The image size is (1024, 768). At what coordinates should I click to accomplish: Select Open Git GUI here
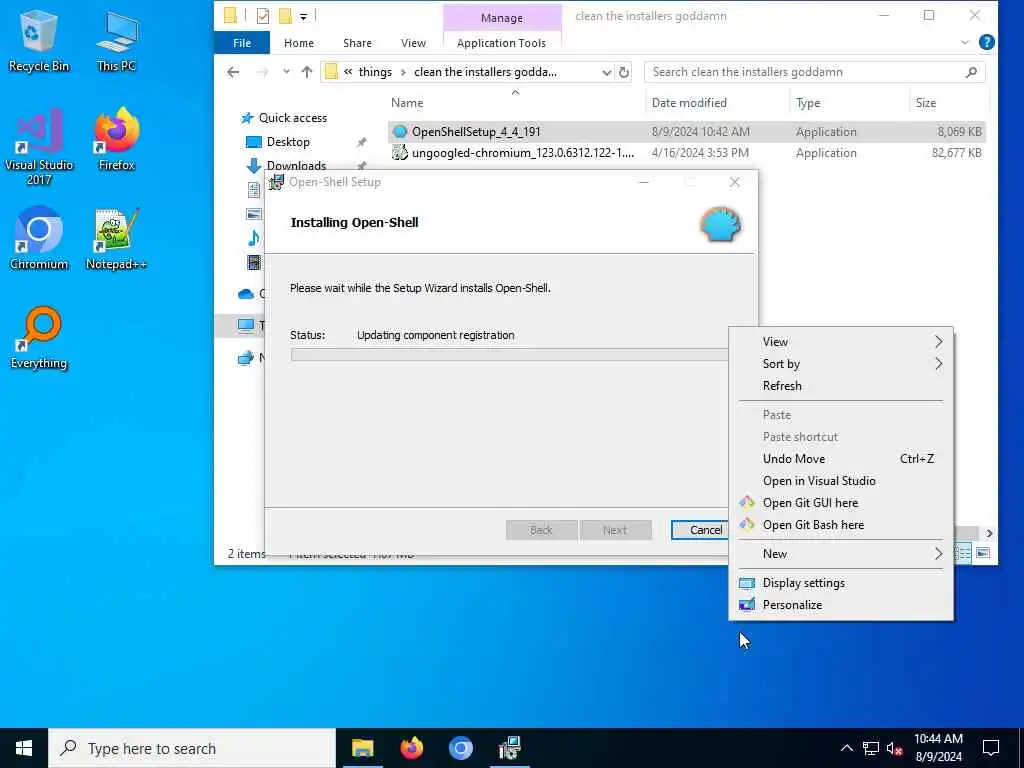point(840,503)
